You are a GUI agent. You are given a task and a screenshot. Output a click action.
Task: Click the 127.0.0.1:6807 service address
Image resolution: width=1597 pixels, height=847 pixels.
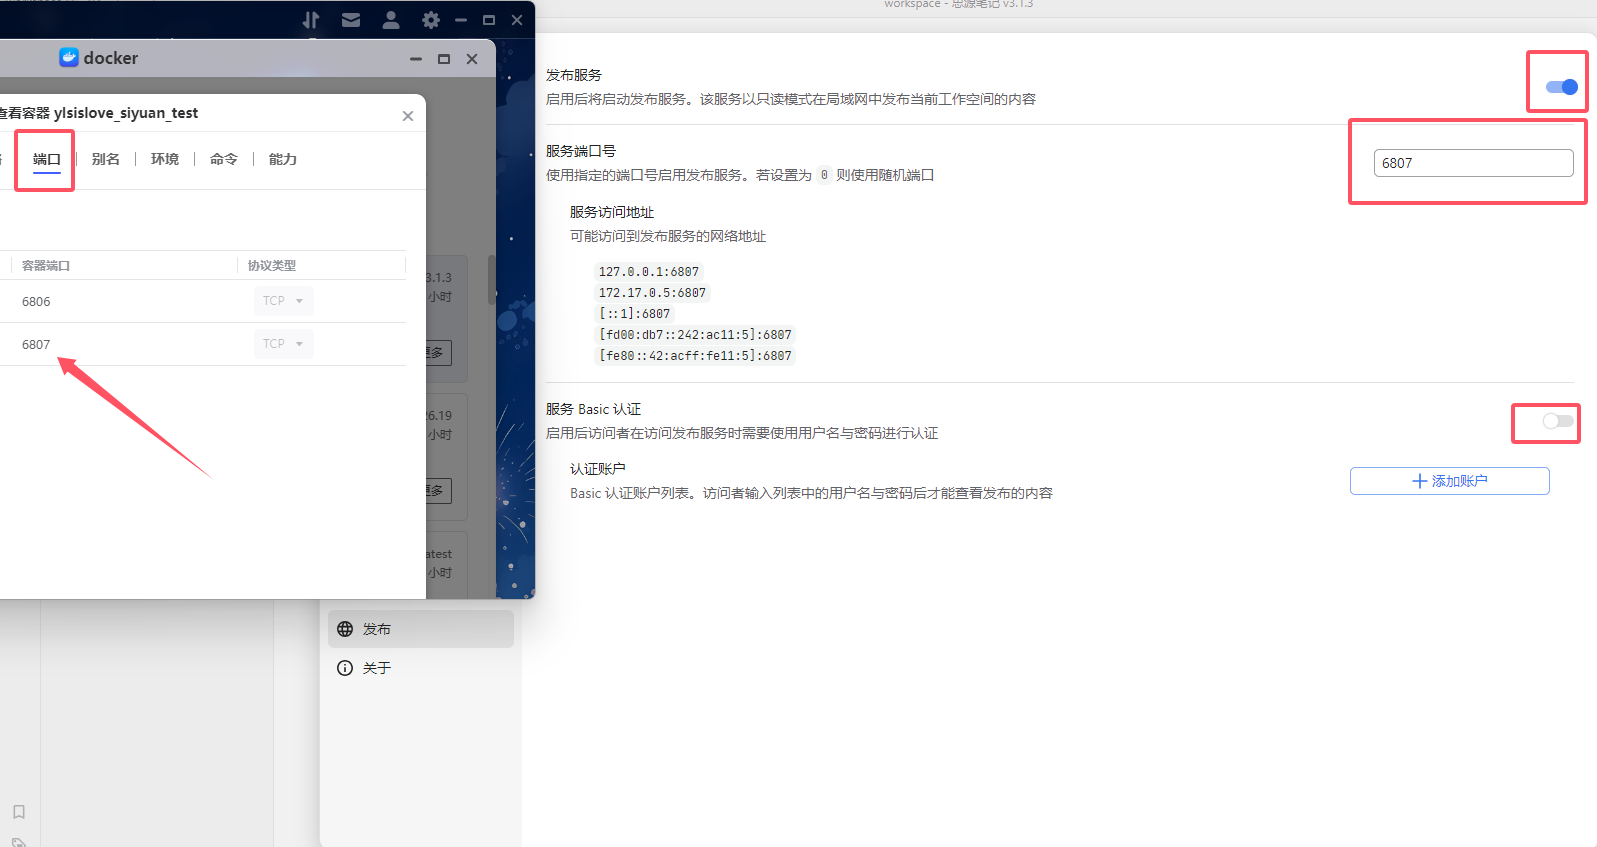pyautogui.click(x=649, y=272)
